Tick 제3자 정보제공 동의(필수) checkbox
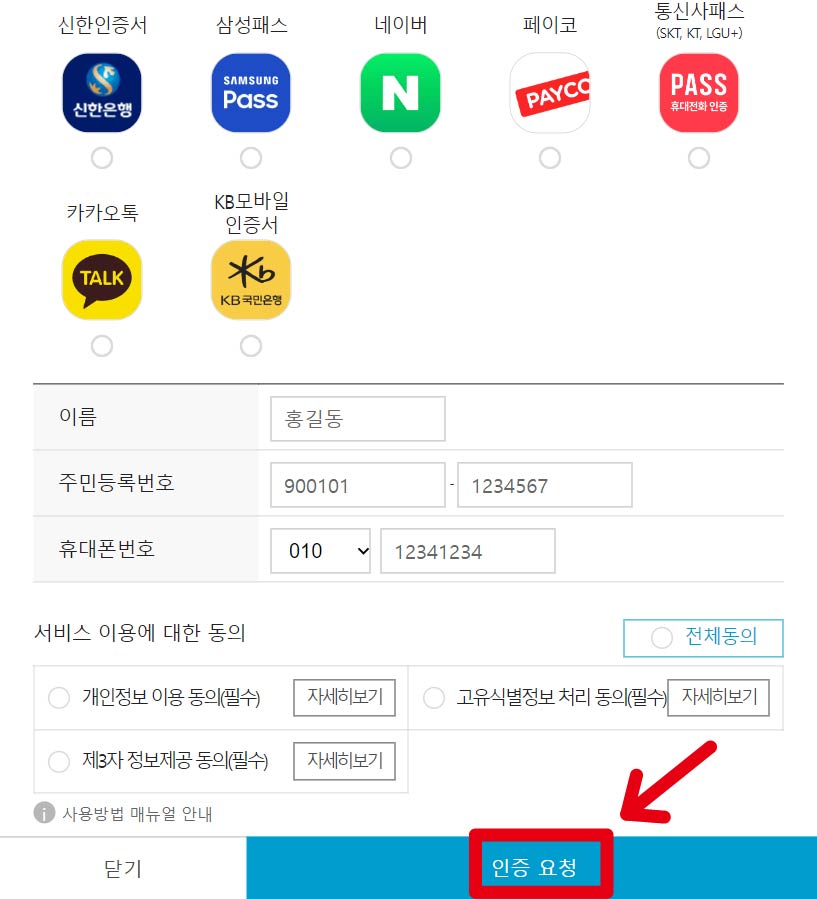The width and height of the screenshot is (817, 899). [x=59, y=761]
